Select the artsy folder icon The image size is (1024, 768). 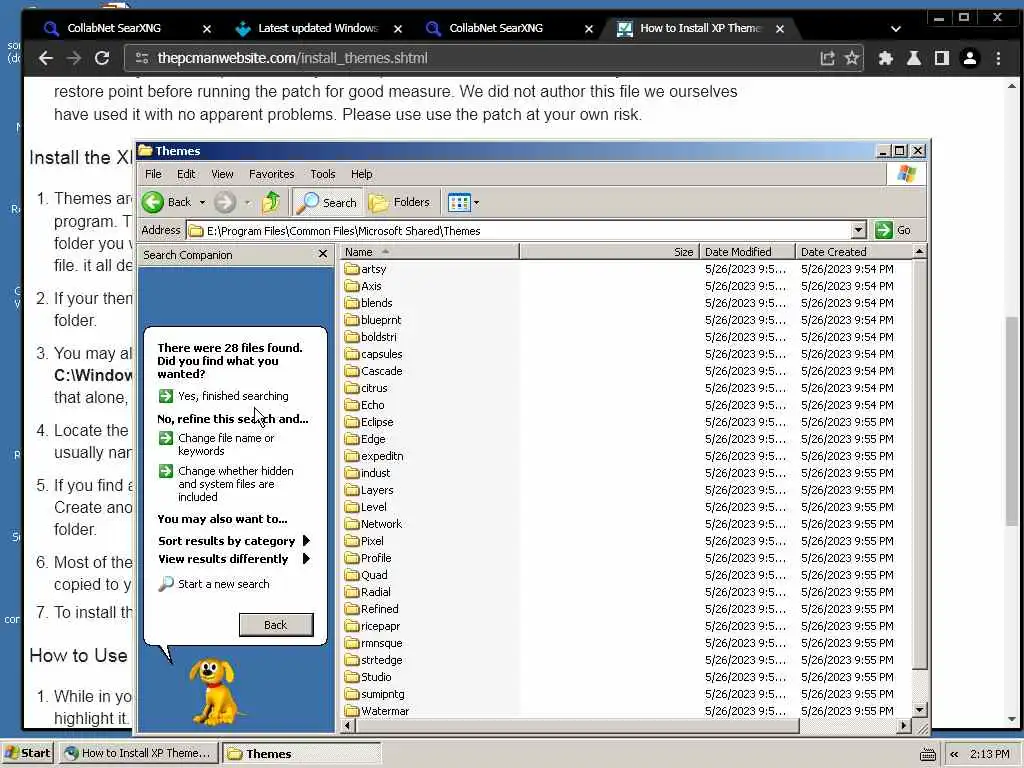point(352,268)
